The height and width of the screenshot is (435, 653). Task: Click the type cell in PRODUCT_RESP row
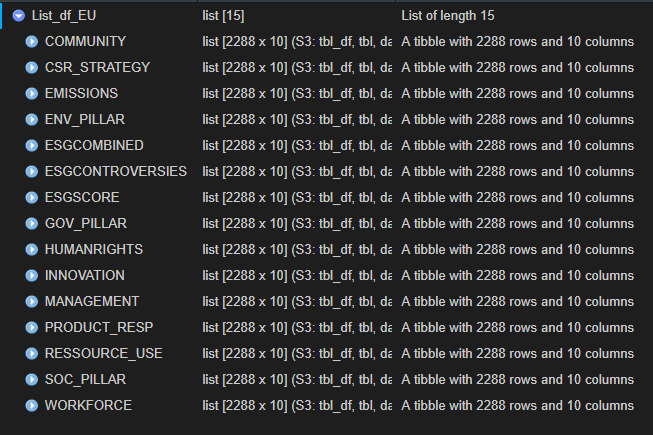(297, 328)
